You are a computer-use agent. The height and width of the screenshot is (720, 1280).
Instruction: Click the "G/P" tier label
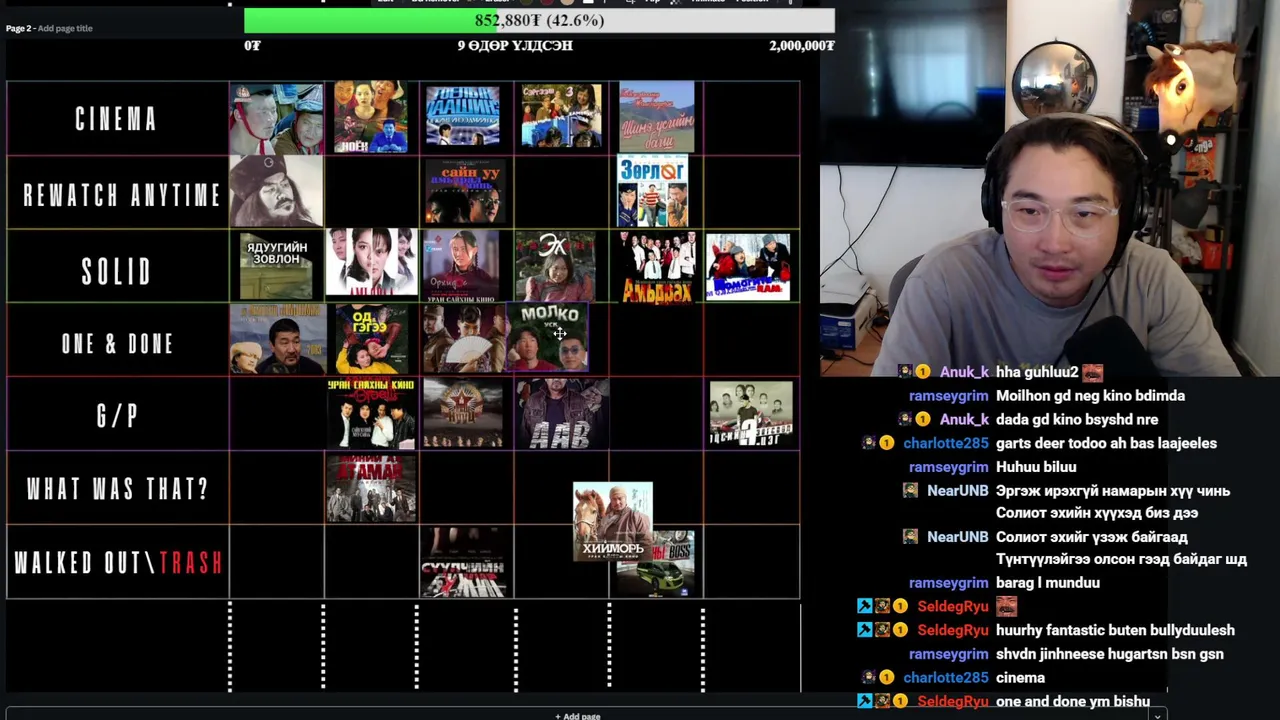coord(117,416)
